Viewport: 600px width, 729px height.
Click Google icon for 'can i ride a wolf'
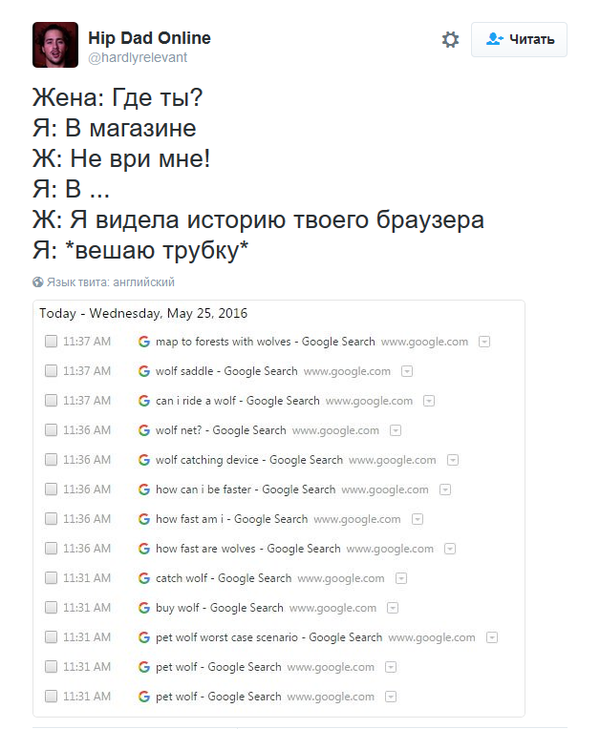point(144,401)
